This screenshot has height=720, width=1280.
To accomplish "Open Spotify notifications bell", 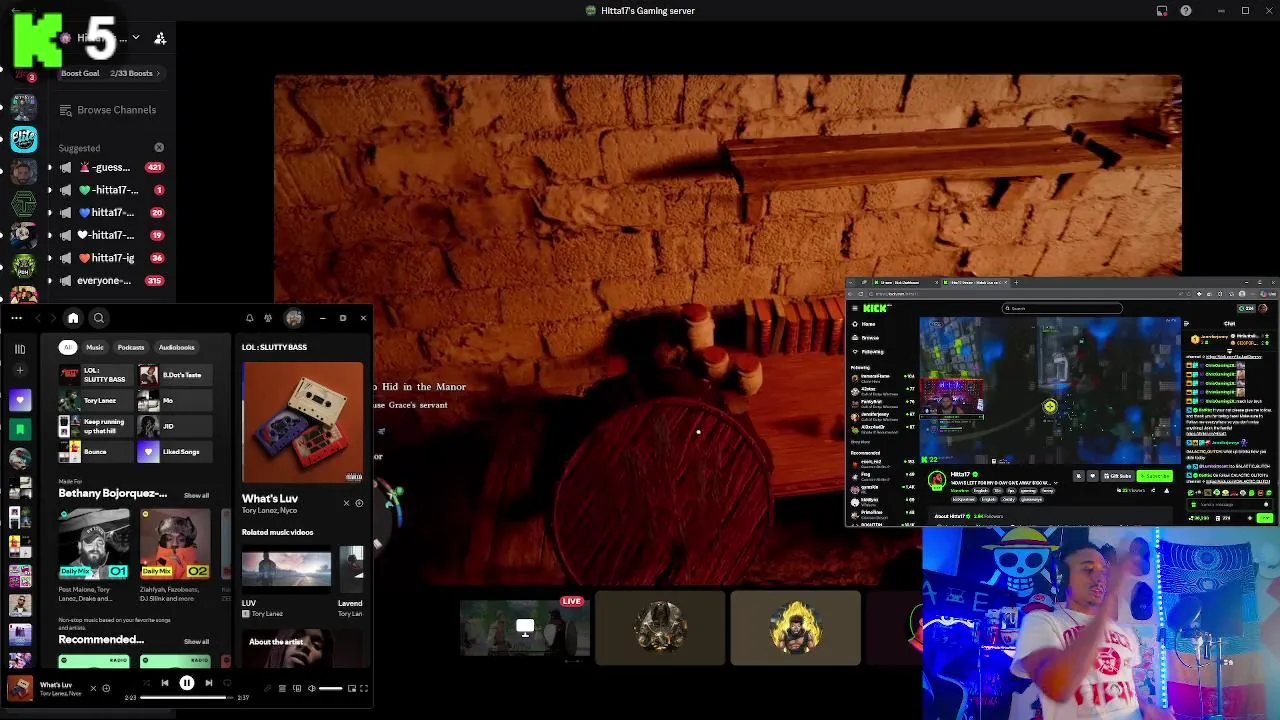I will (250, 318).
